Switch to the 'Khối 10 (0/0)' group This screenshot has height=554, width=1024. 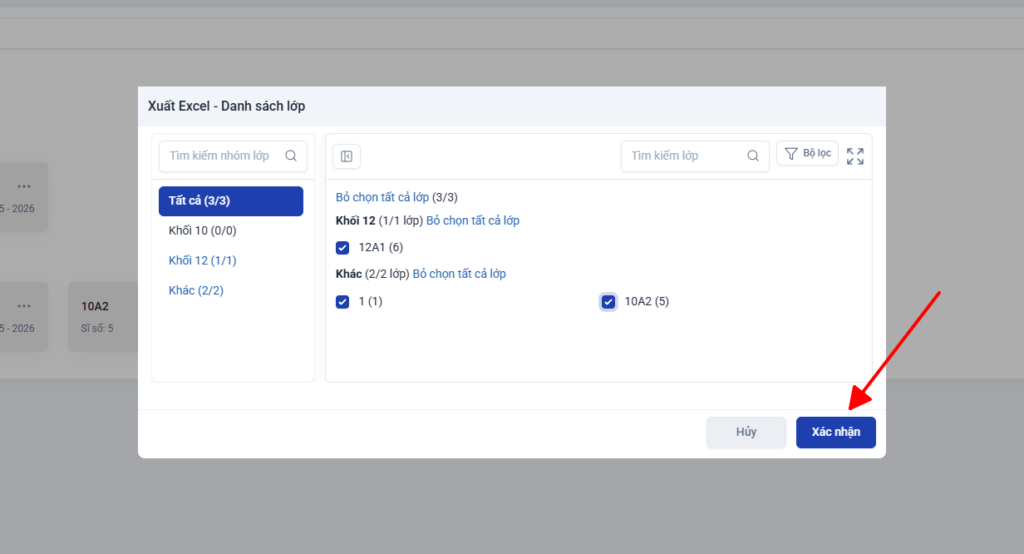[202, 231]
